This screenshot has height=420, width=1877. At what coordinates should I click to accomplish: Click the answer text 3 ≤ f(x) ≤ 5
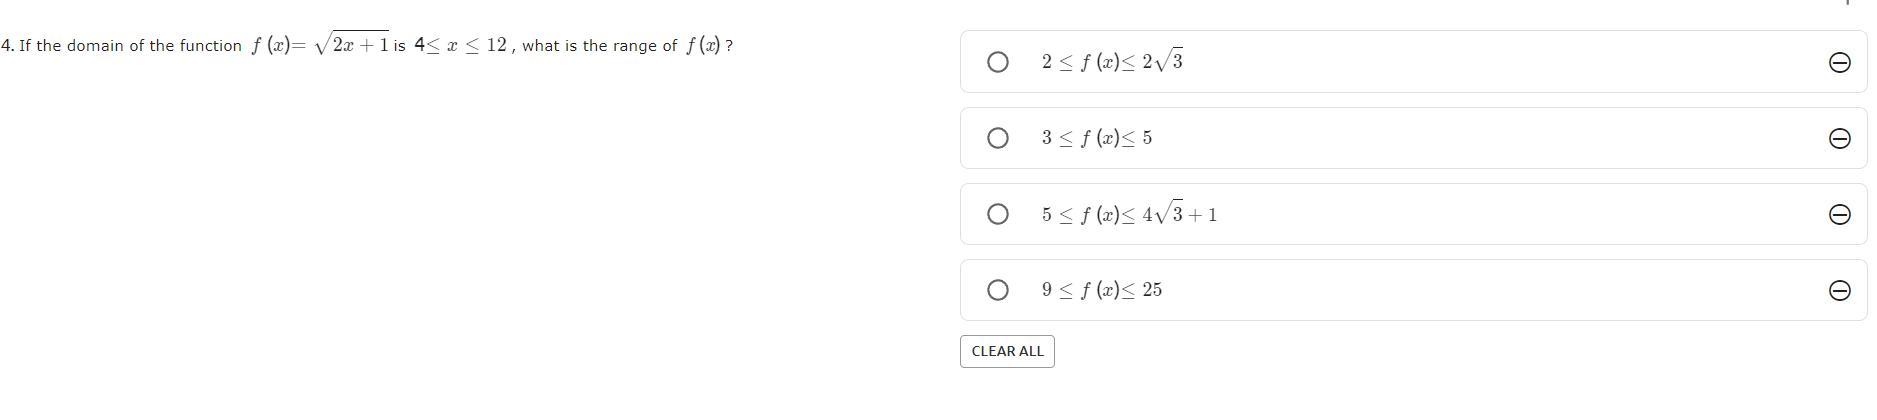(x=1096, y=138)
